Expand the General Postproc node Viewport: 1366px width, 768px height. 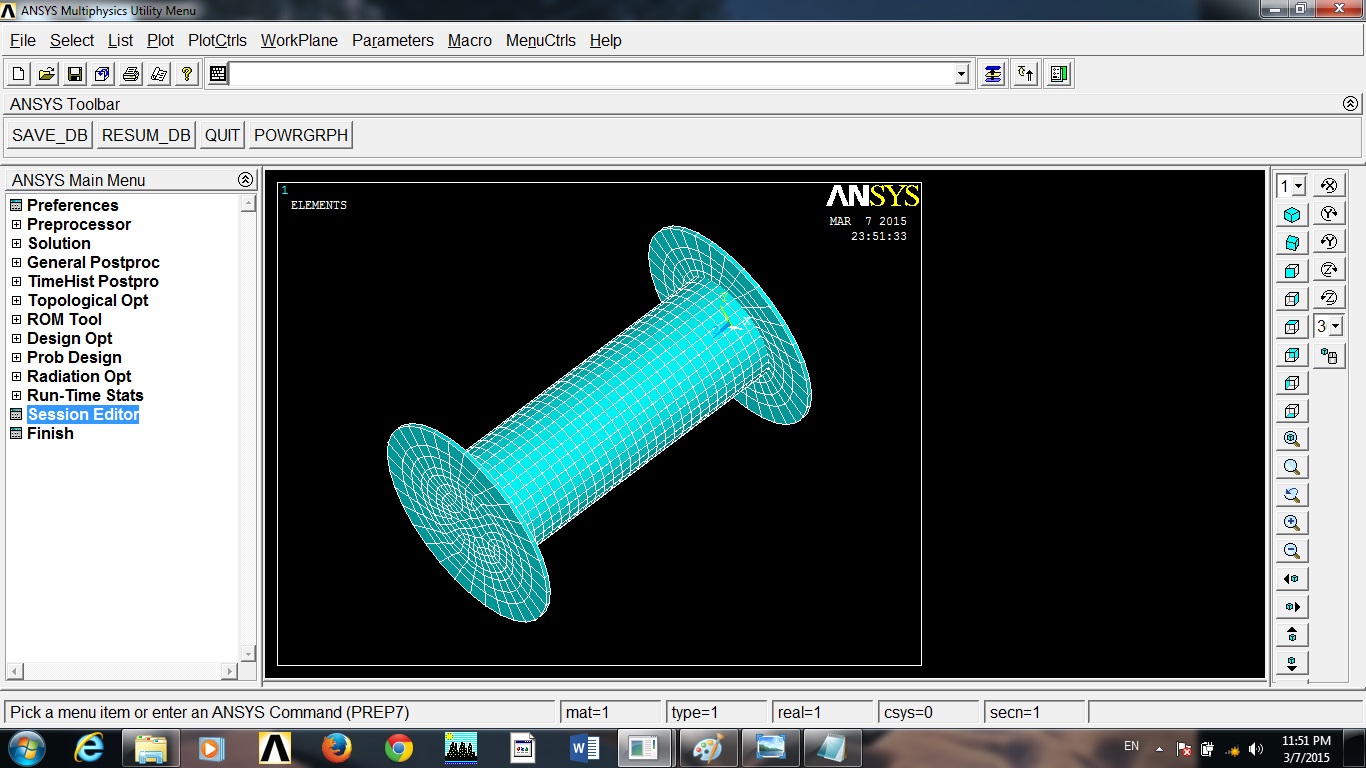point(17,263)
